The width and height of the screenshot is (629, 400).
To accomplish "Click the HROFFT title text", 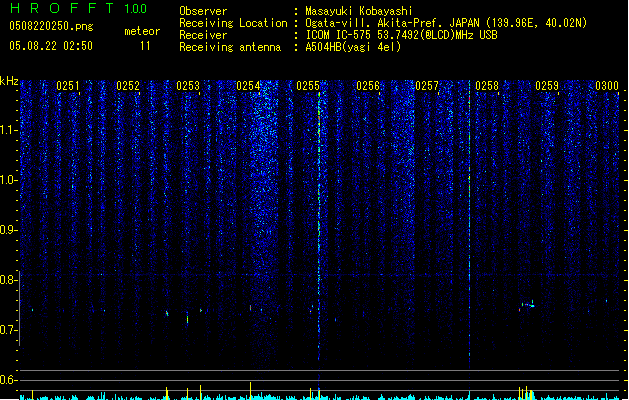I will 62,8.
